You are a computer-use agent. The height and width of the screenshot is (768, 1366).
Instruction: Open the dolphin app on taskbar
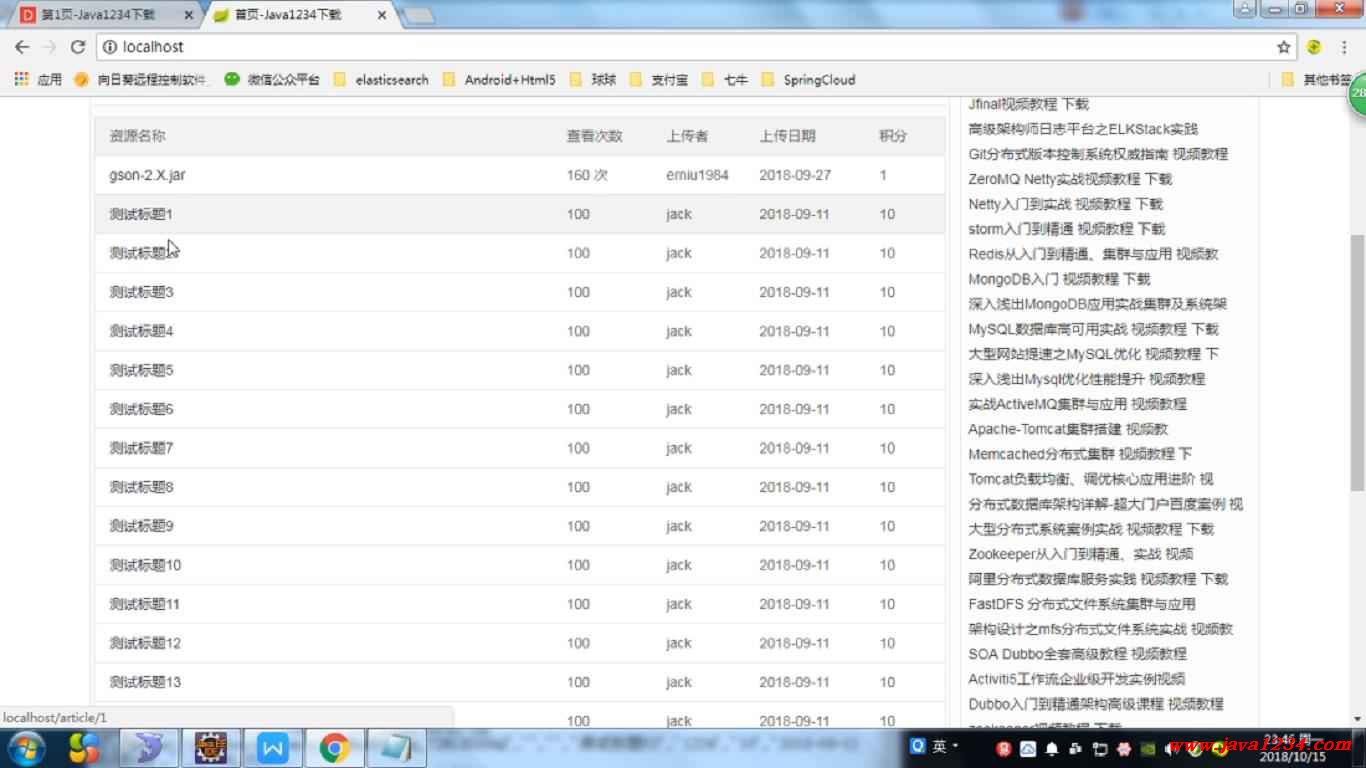tap(150, 748)
